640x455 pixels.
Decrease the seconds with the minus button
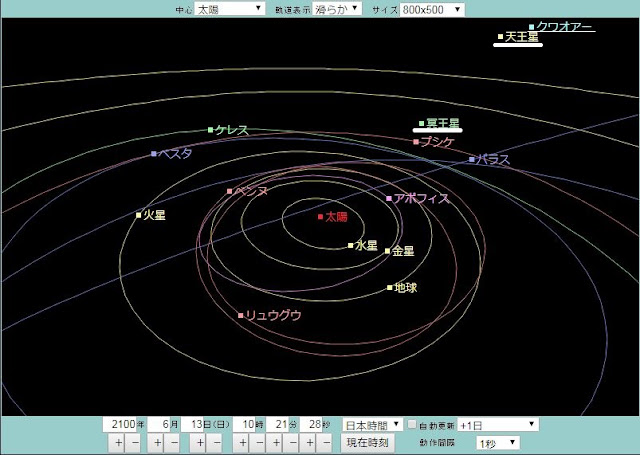pos(326,443)
